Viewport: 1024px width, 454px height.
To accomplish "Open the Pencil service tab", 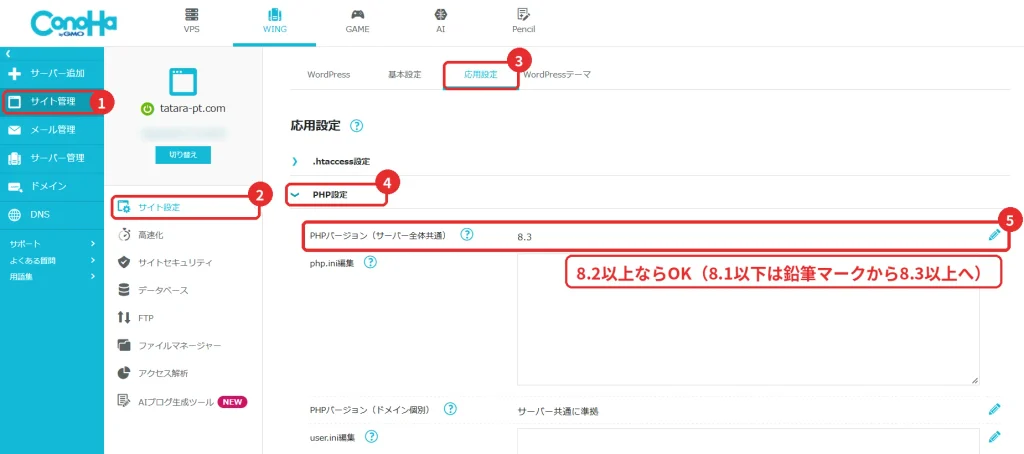I will 523,22.
